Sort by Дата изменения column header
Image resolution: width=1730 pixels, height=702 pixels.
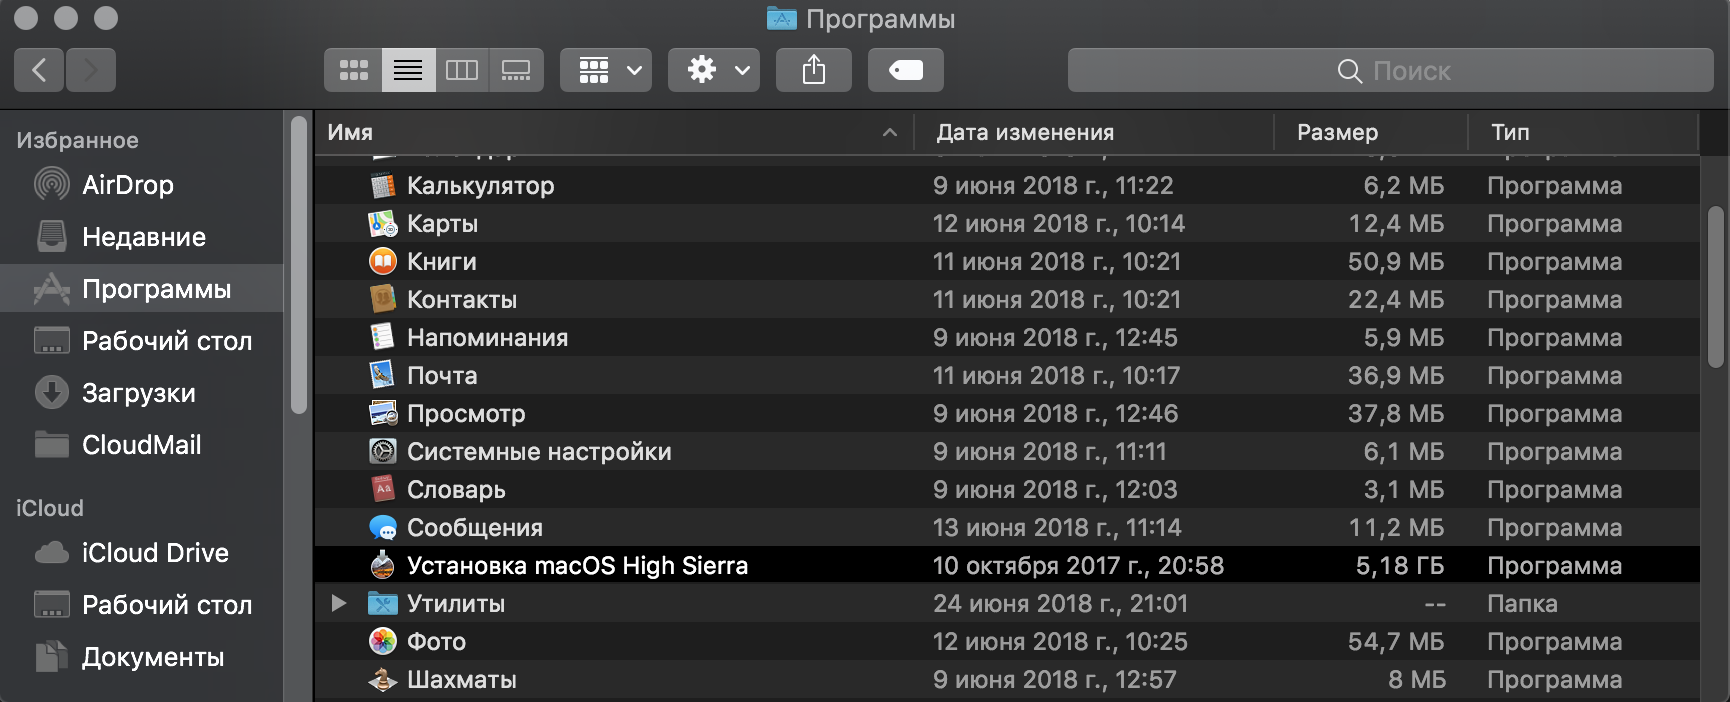coord(1094,132)
